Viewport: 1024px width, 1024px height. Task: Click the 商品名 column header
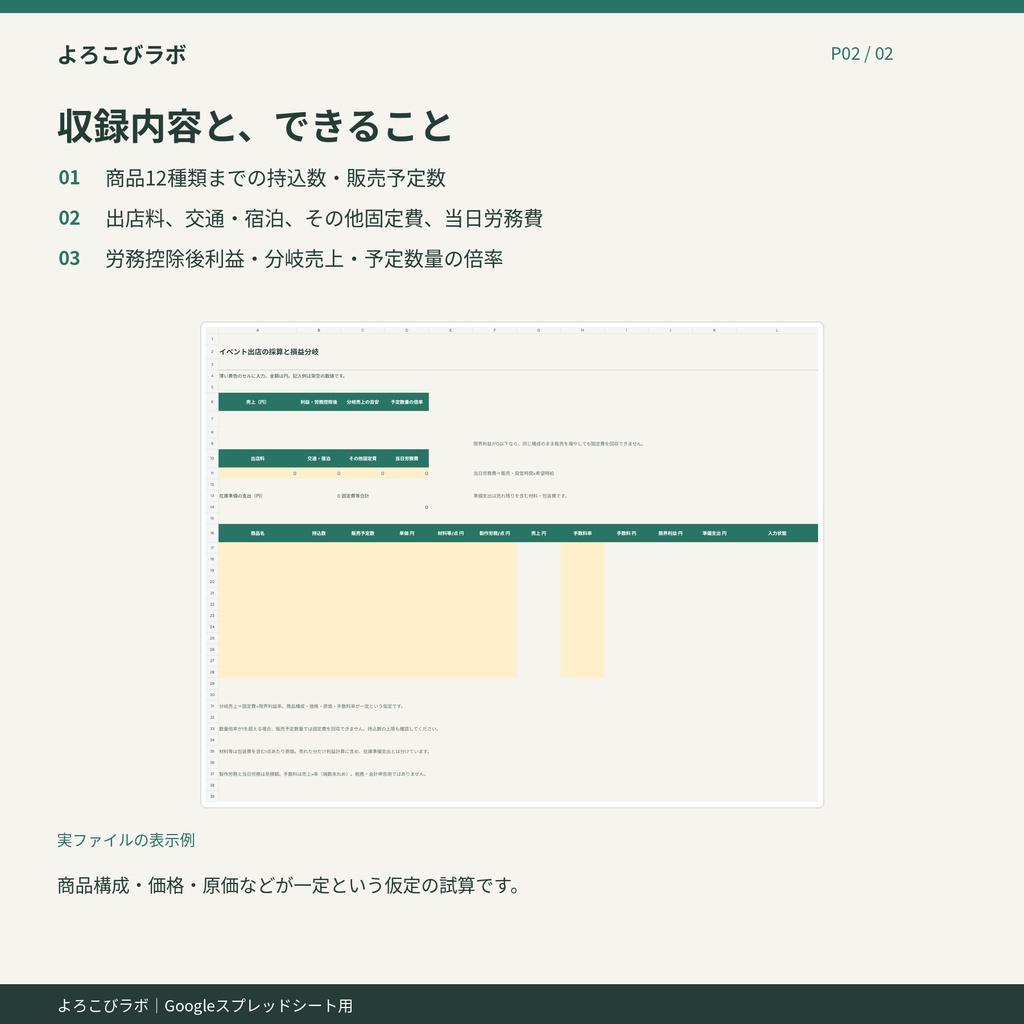(257, 534)
